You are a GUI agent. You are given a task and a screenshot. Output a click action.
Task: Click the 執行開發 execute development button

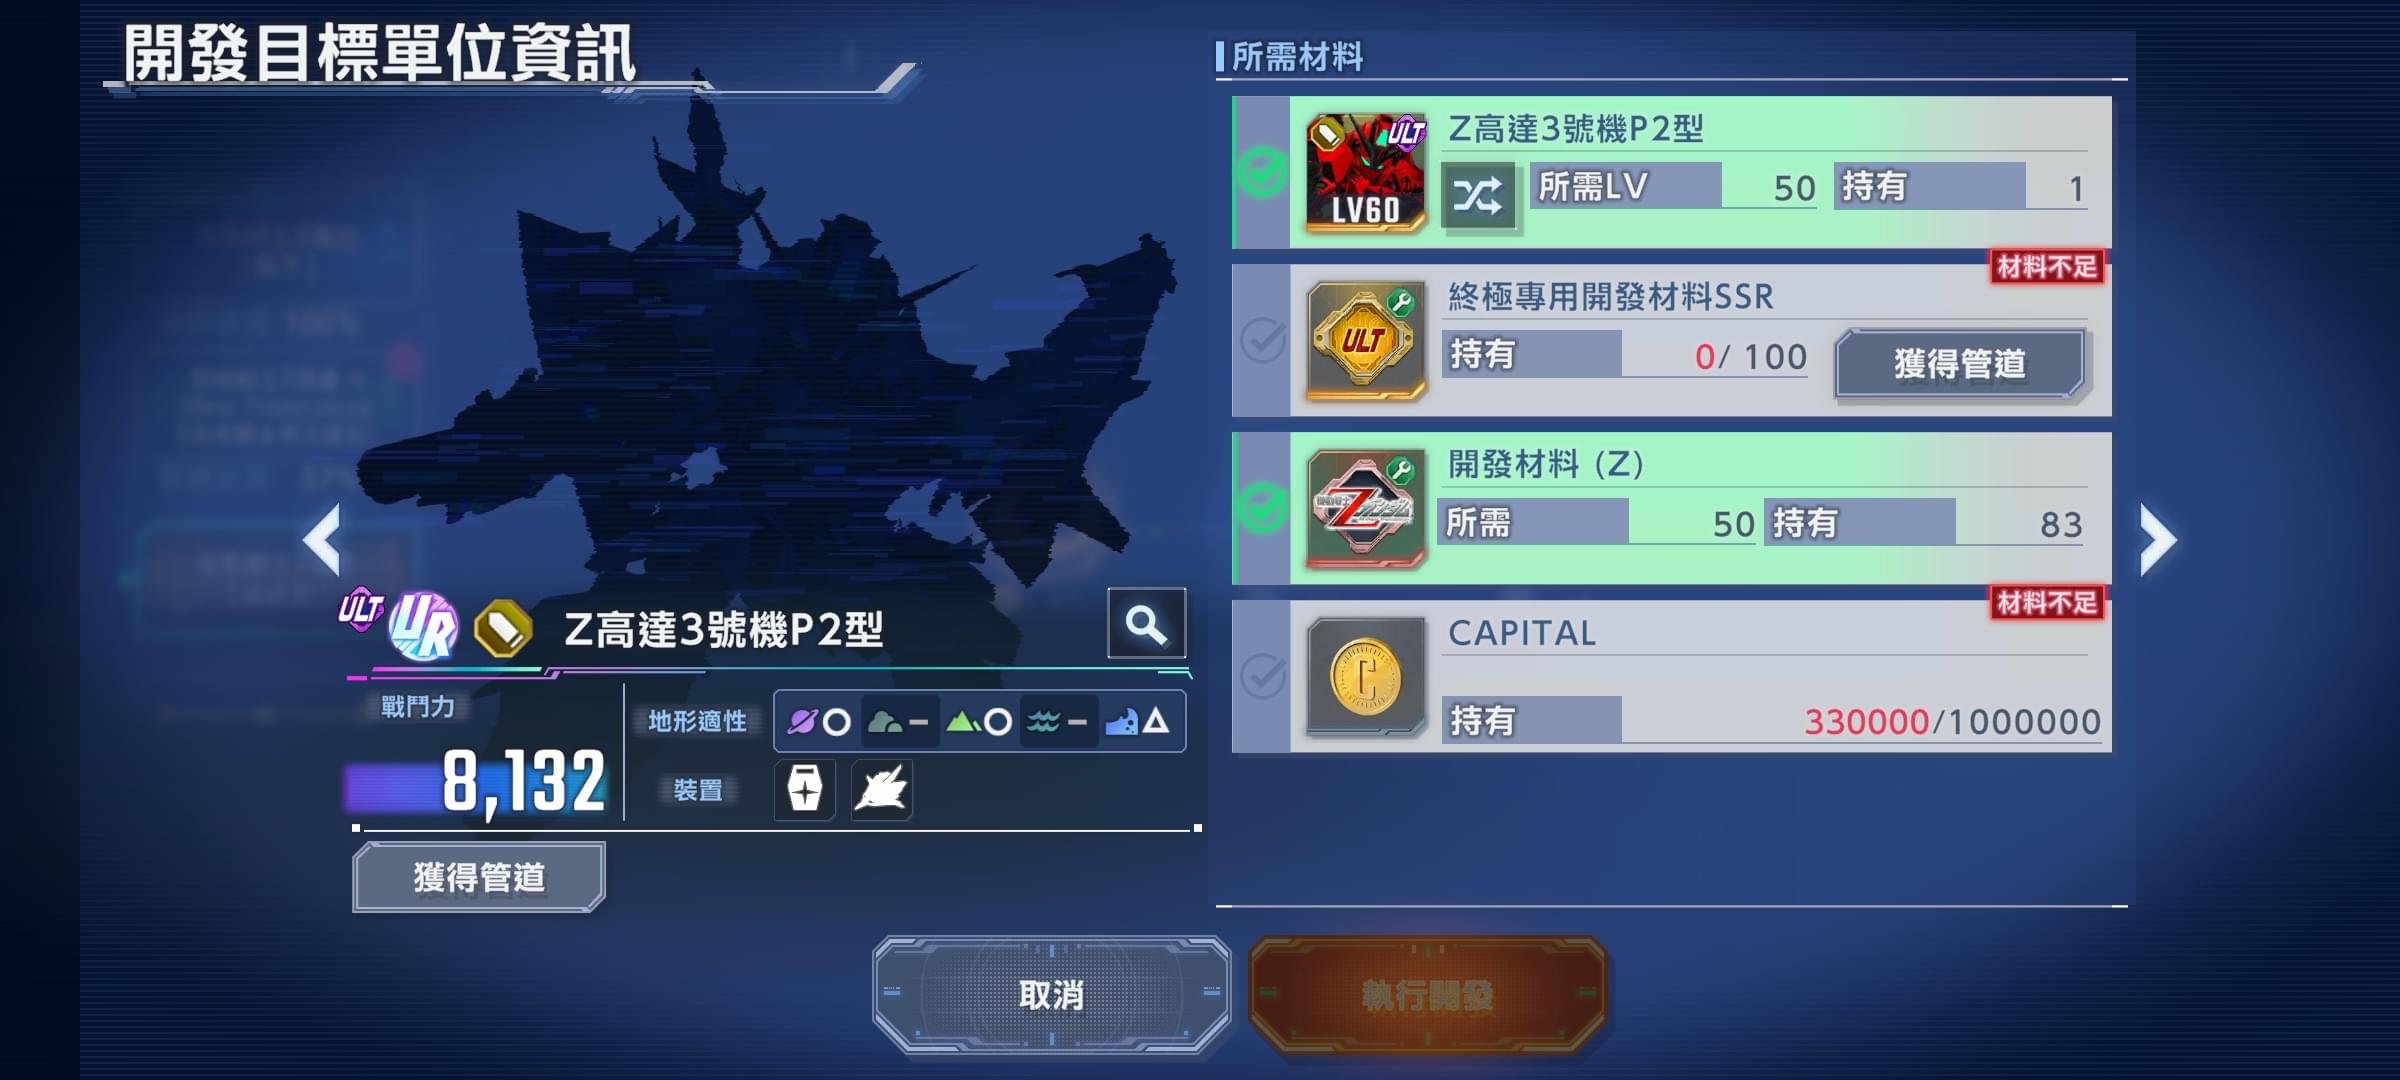click(x=1427, y=994)
